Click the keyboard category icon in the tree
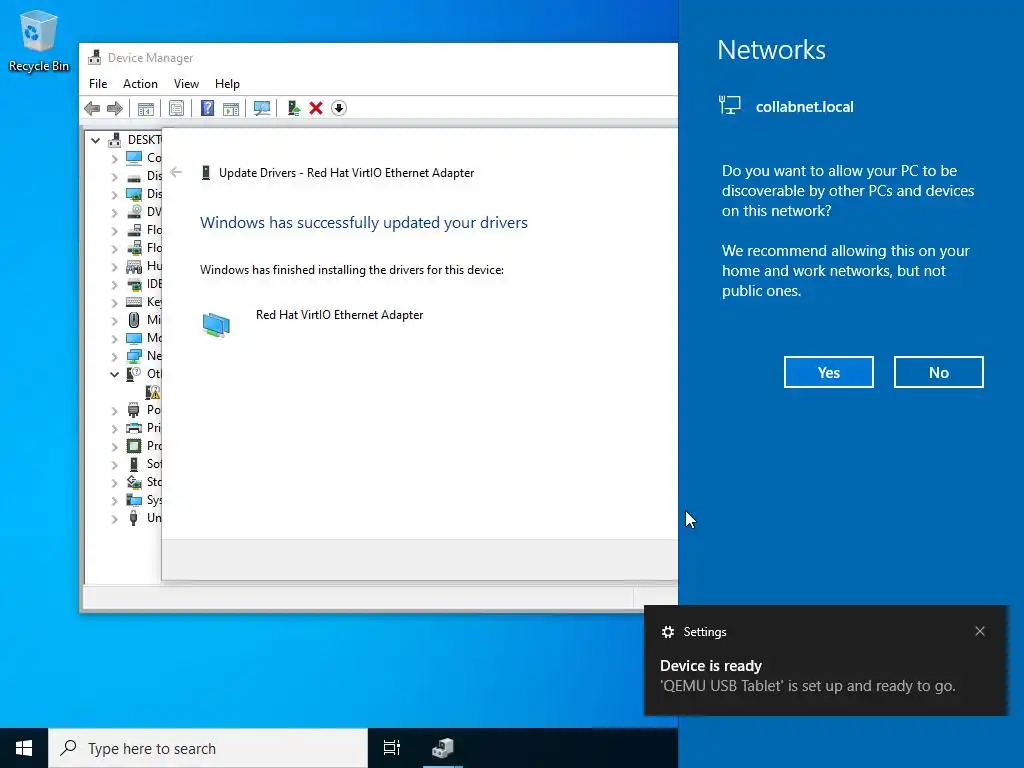The width and height of the screenshot is (1024, 768). 134,302
